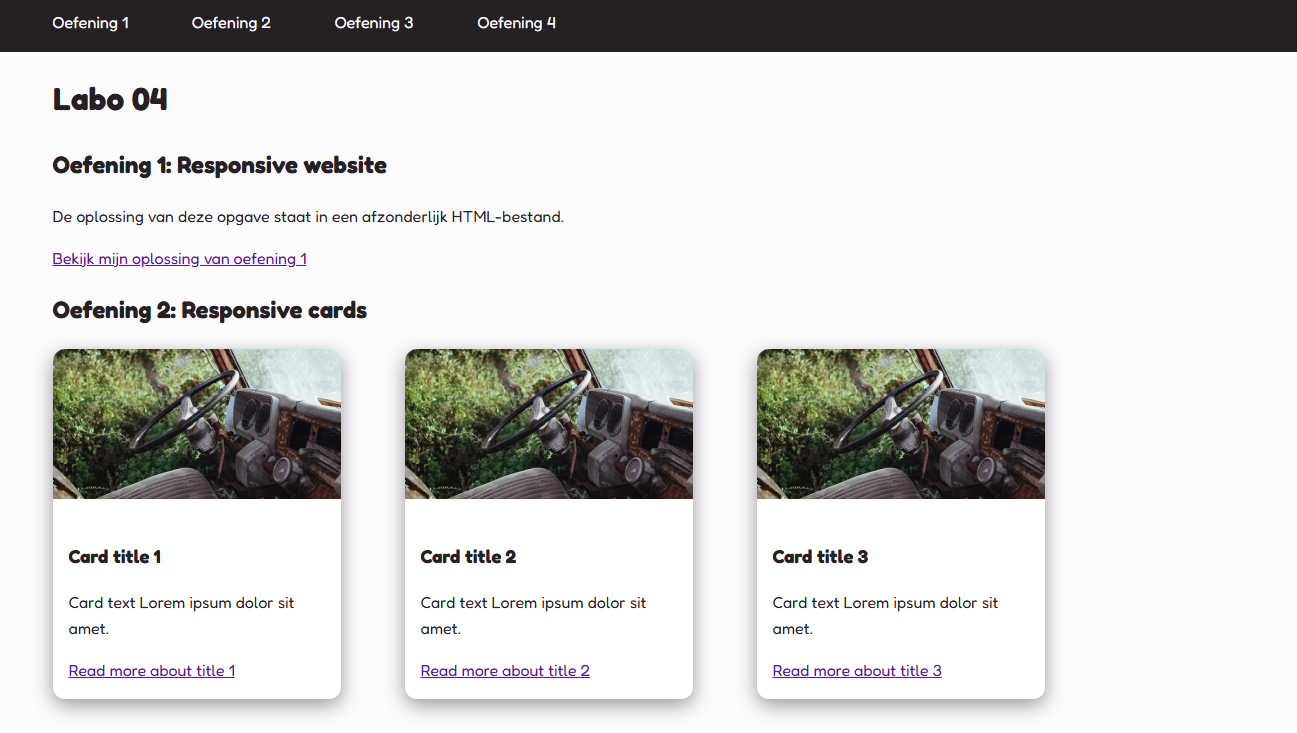Screen dimensions: 1297x733
Task: Open the Oefening 1 navigation item
Action: (90, 23)
